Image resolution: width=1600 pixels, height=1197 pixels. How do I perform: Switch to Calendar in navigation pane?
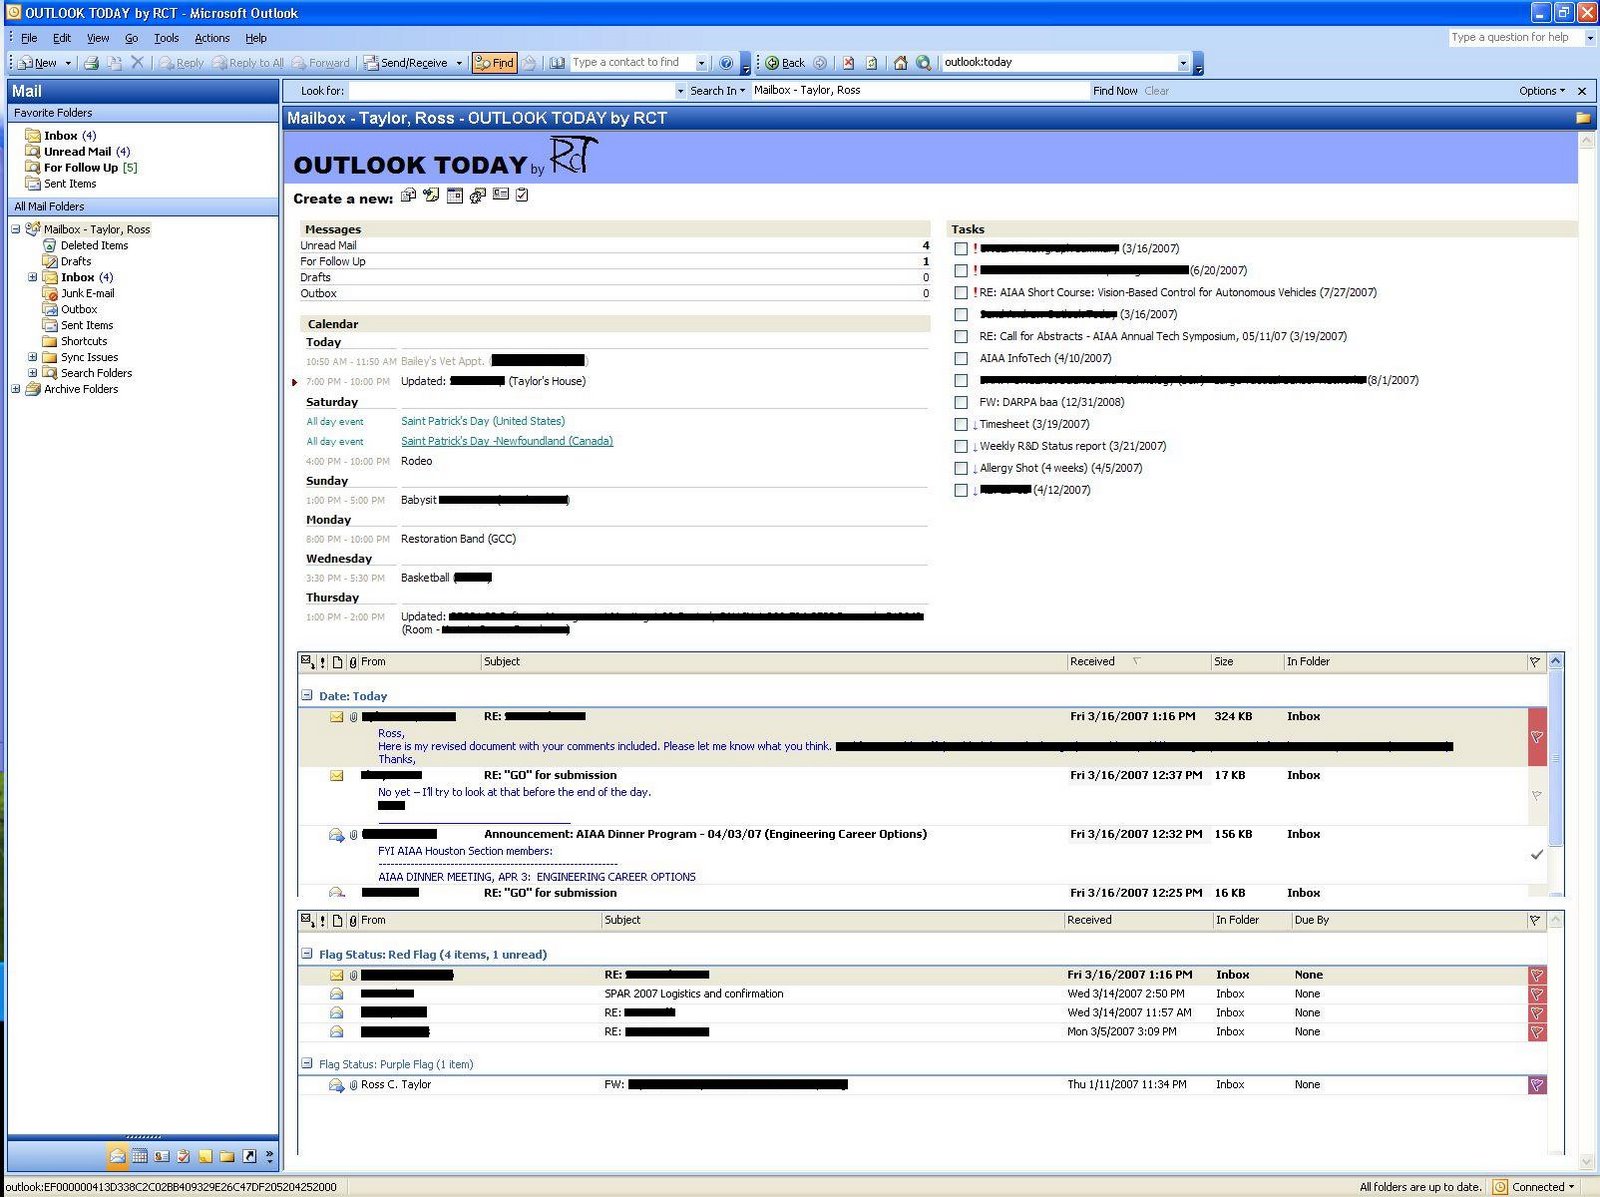(139, 1156)
